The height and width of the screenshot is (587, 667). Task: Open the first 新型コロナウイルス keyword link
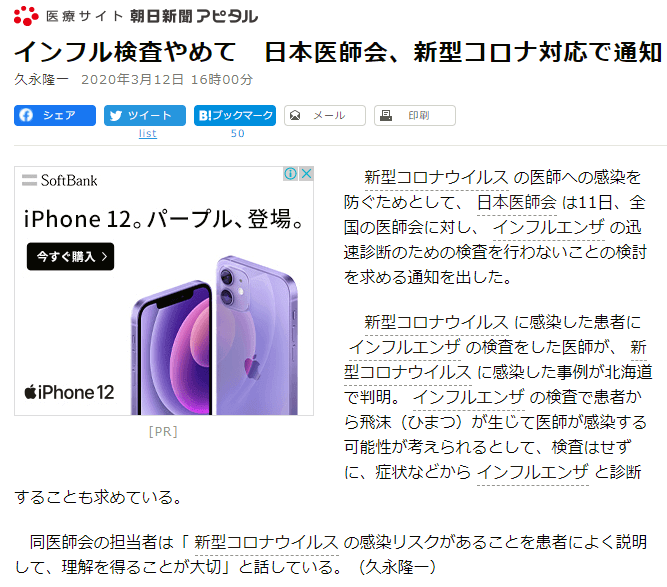pos(436,177)
